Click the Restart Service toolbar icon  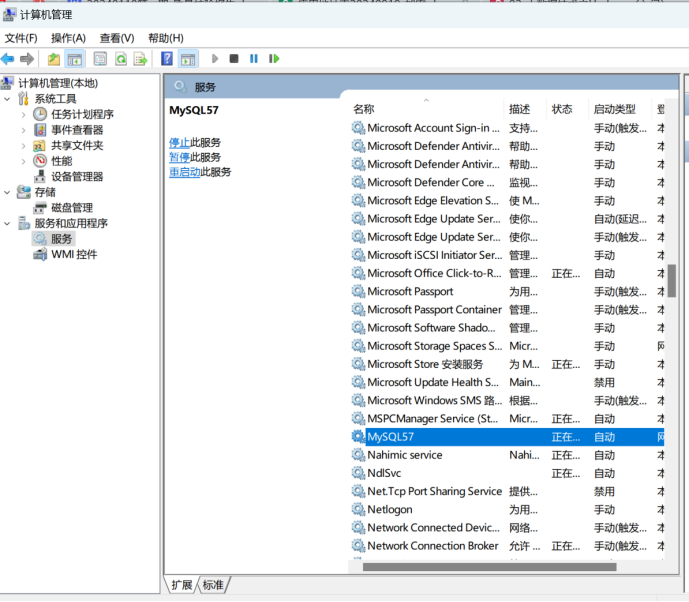(x=273, y=59)
